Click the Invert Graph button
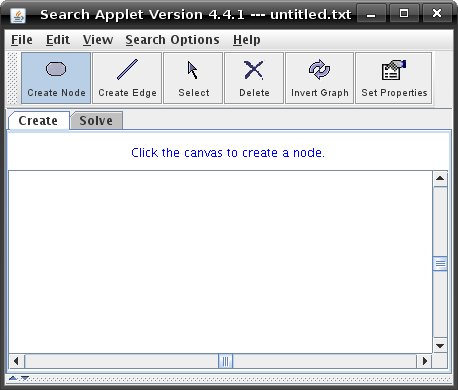The height and width of the screenshot is (390, 458). [x=319, y=78]
